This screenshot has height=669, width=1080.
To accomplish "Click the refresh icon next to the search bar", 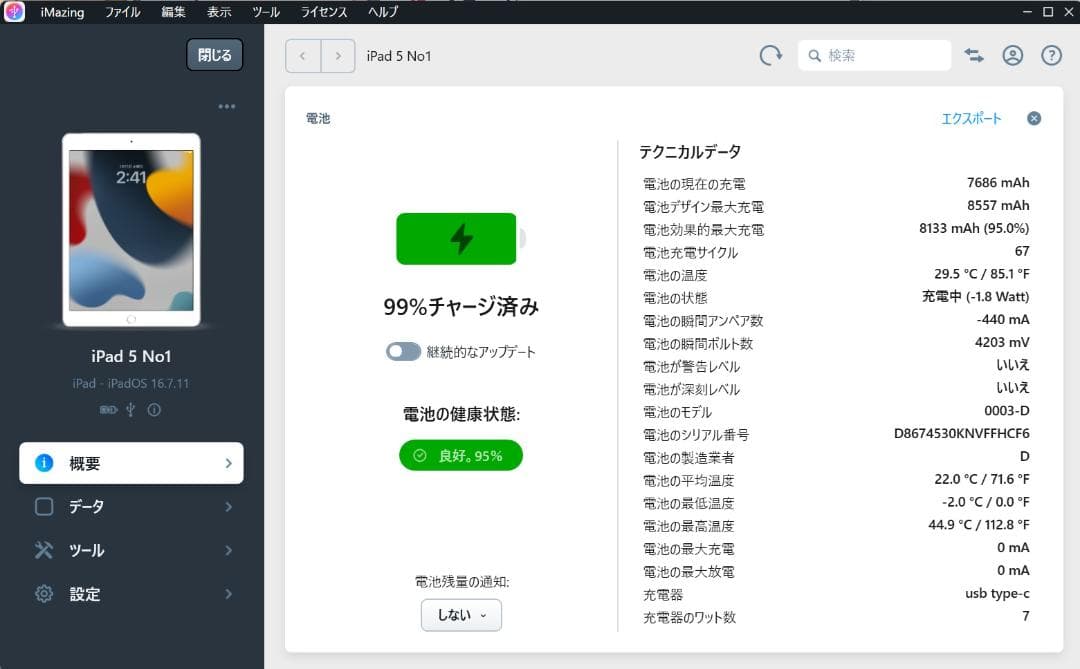I will coord(769,56).
